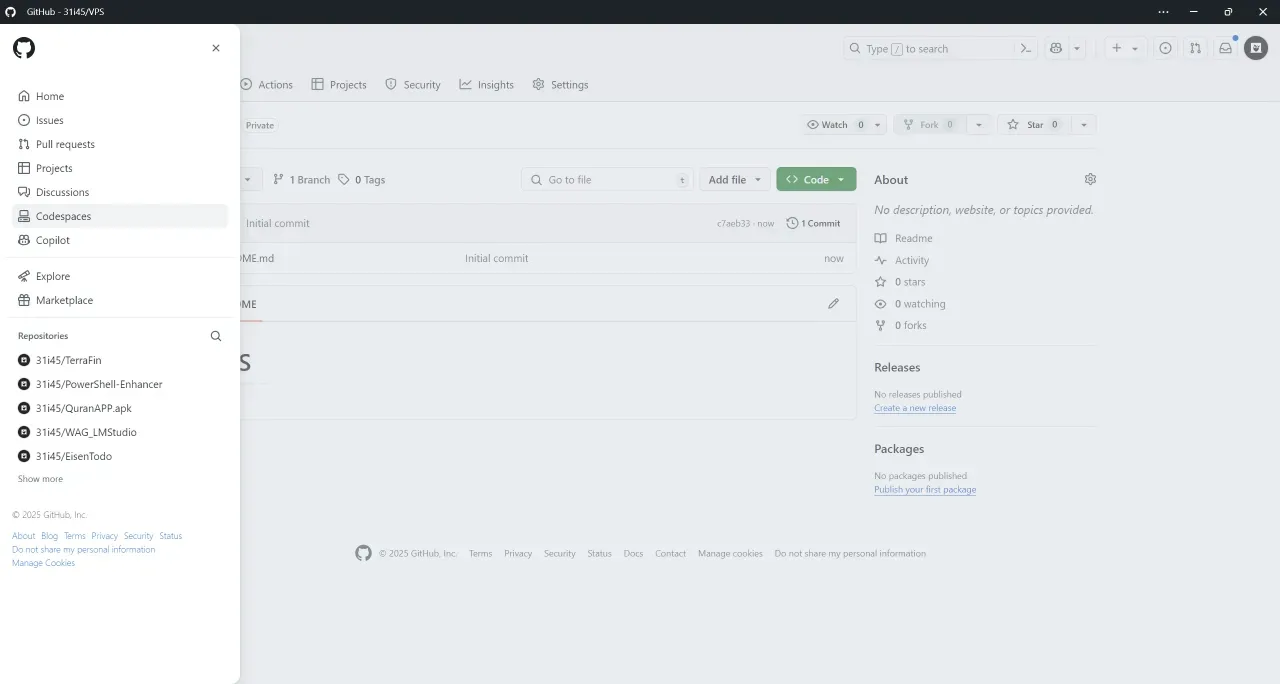Click the 0 watching link

point(910,304)
